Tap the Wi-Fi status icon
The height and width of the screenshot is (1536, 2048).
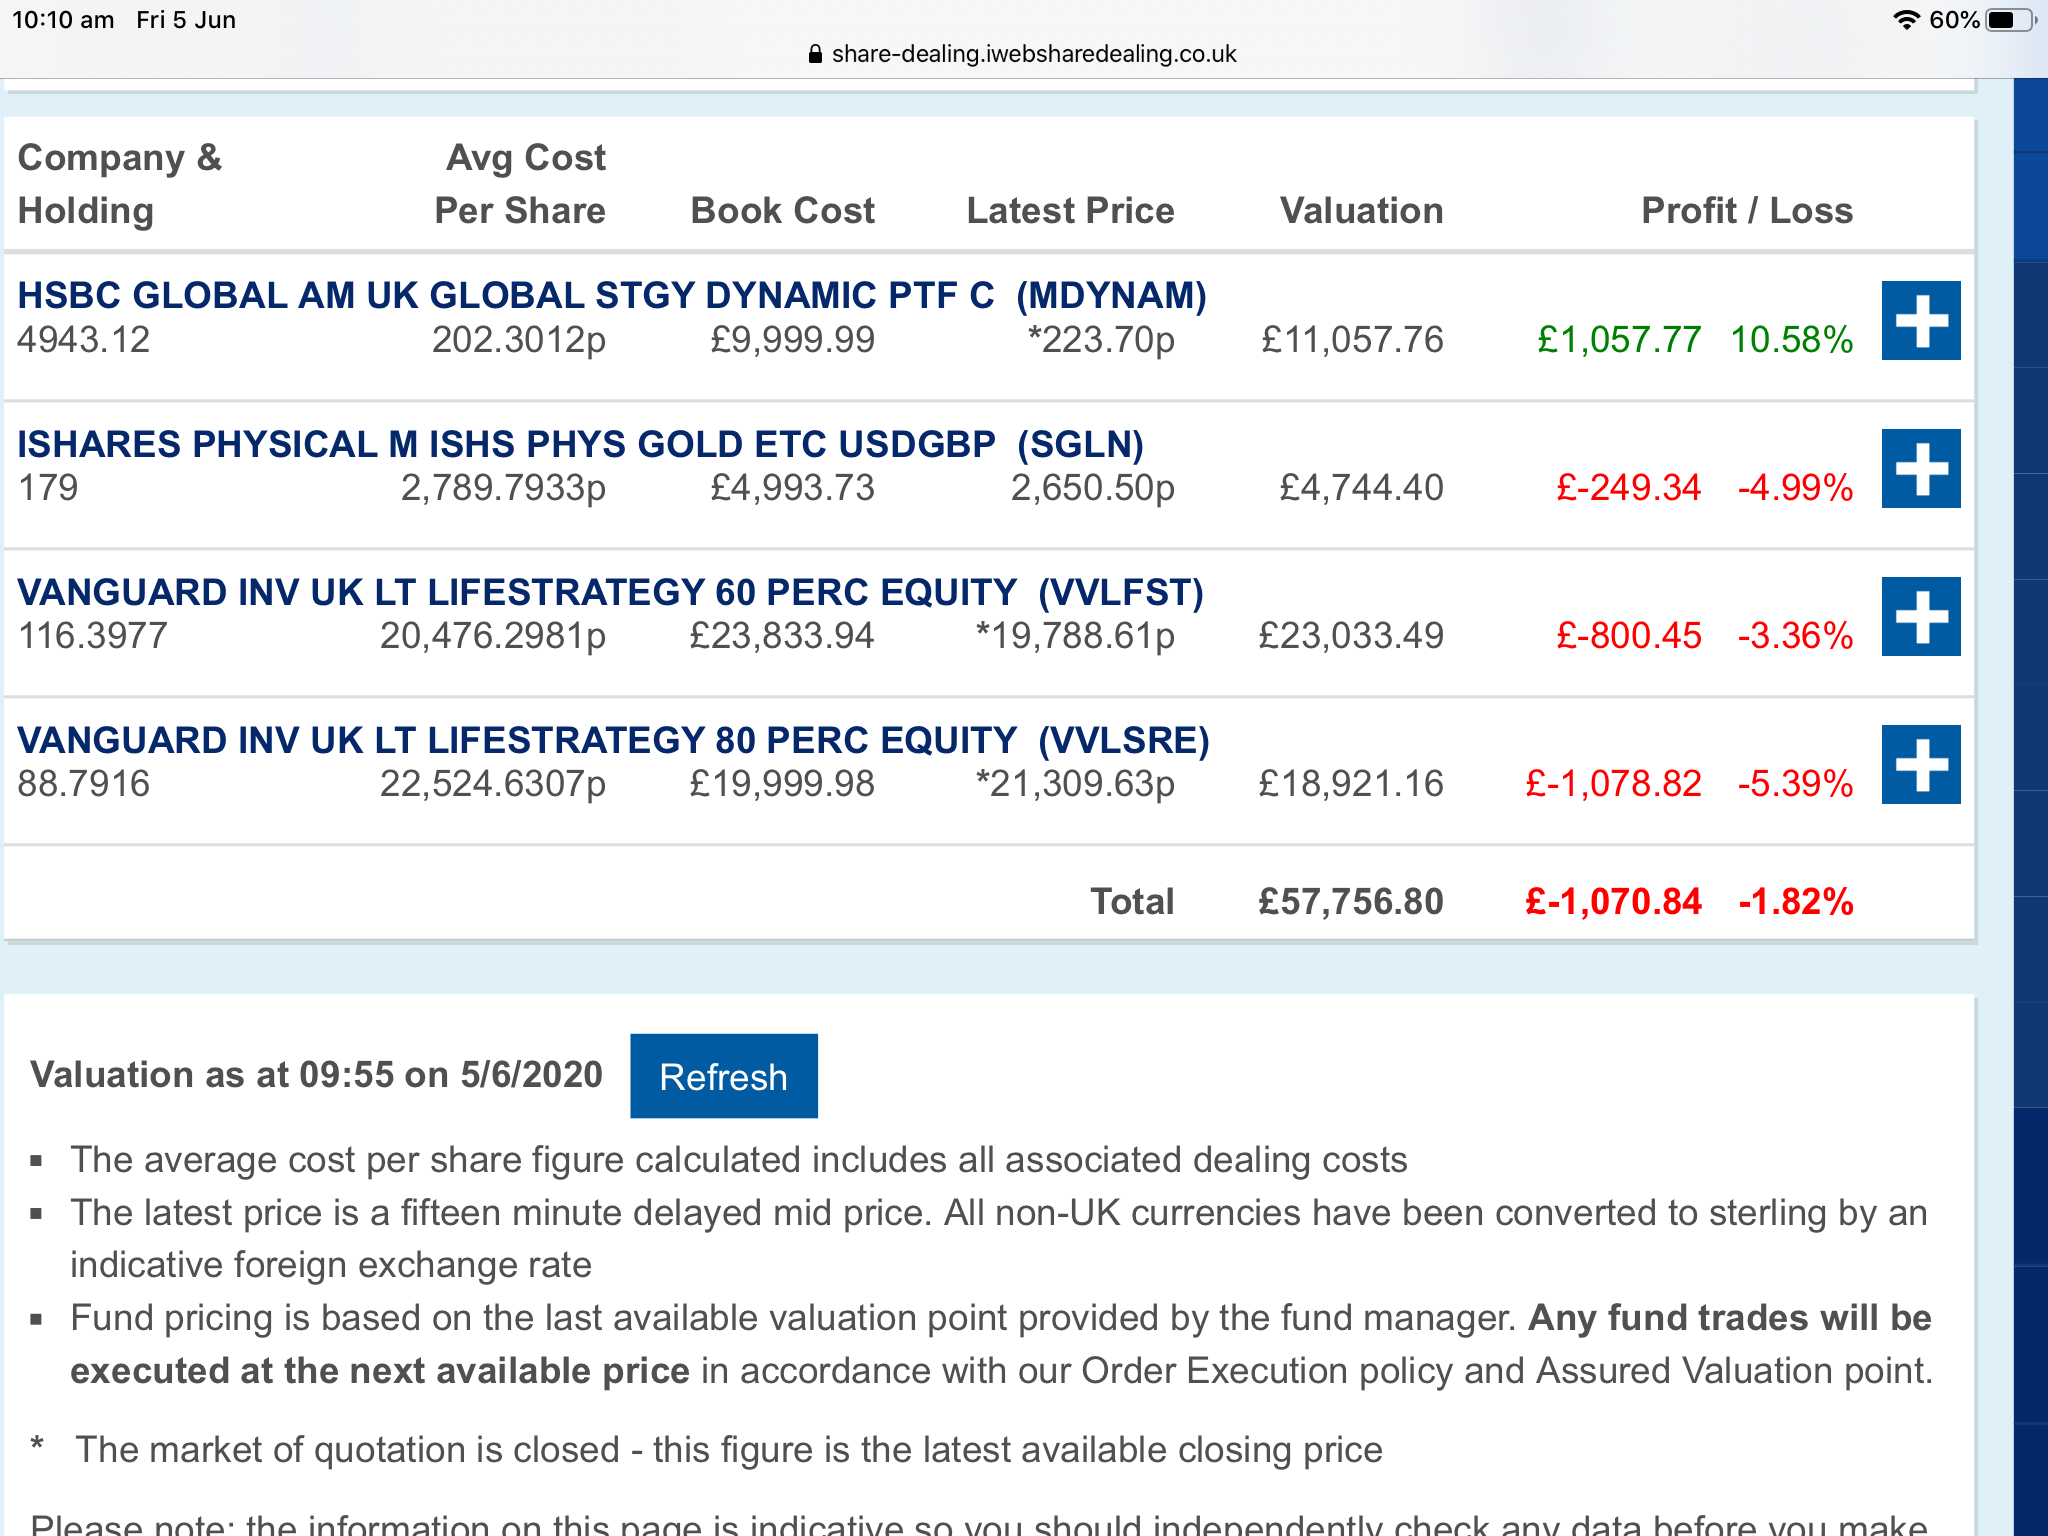1906,20
